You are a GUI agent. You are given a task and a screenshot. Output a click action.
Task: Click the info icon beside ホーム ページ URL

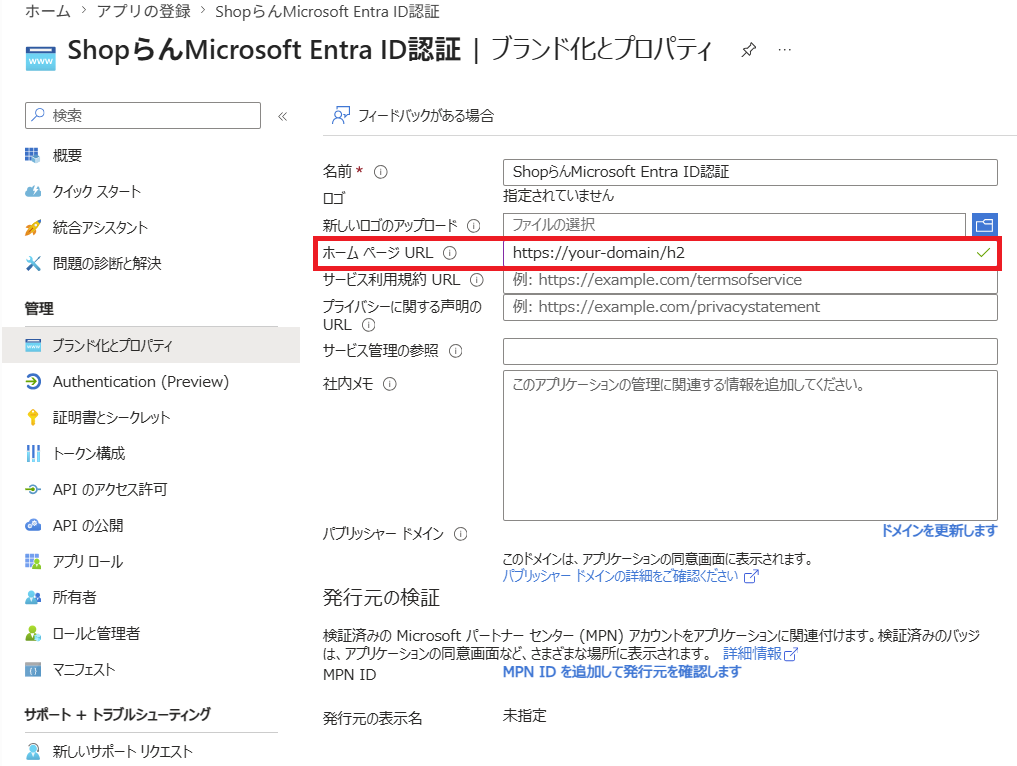[x=449, y=253]
